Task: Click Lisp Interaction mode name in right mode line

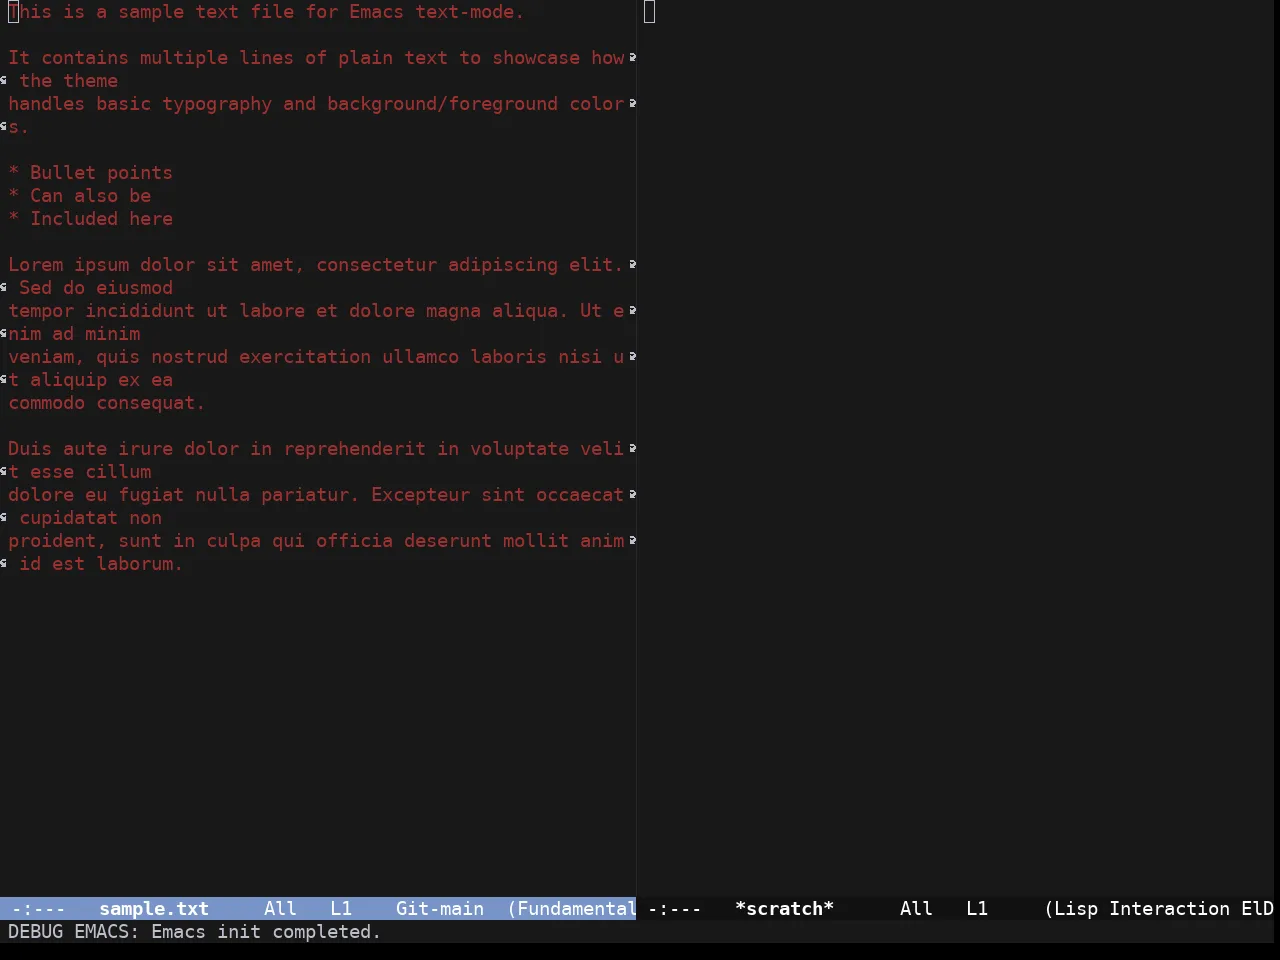Action: [1142, 908]
